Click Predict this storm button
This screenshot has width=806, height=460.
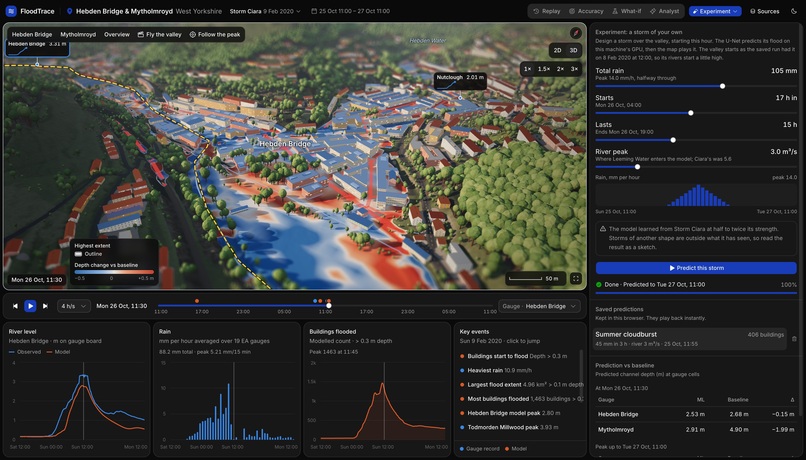click(x=696, y=268)
